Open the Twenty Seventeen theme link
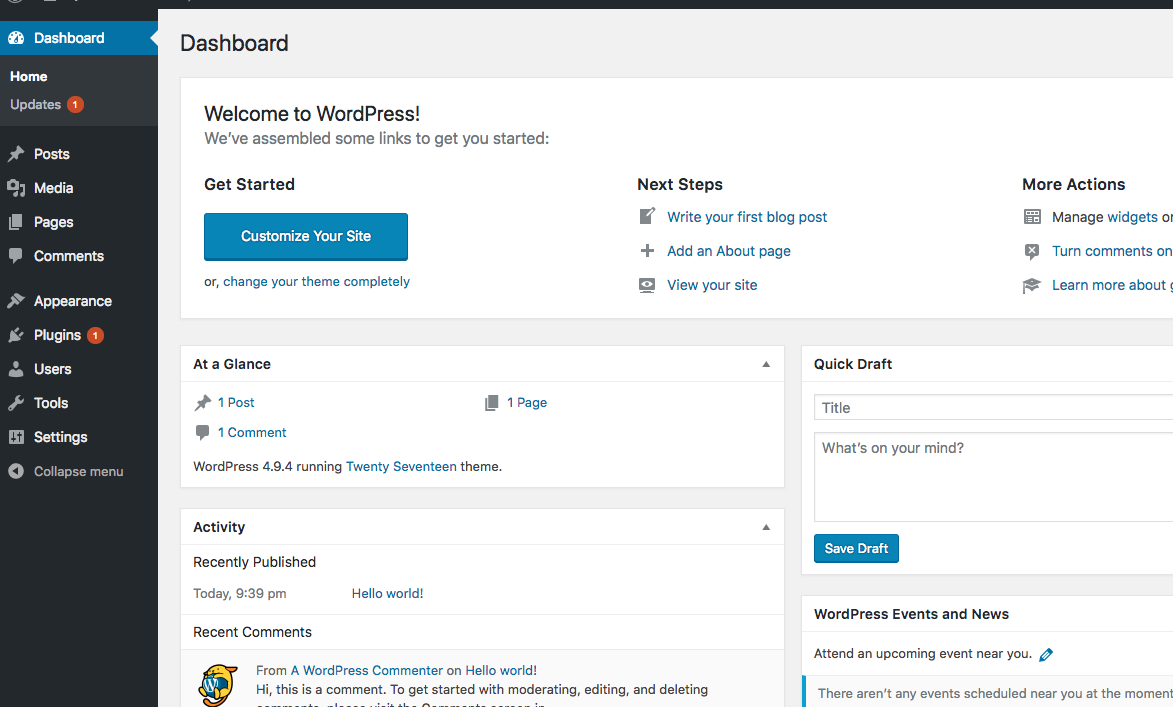Screen dimensions: 1173x707 point(401,467)
